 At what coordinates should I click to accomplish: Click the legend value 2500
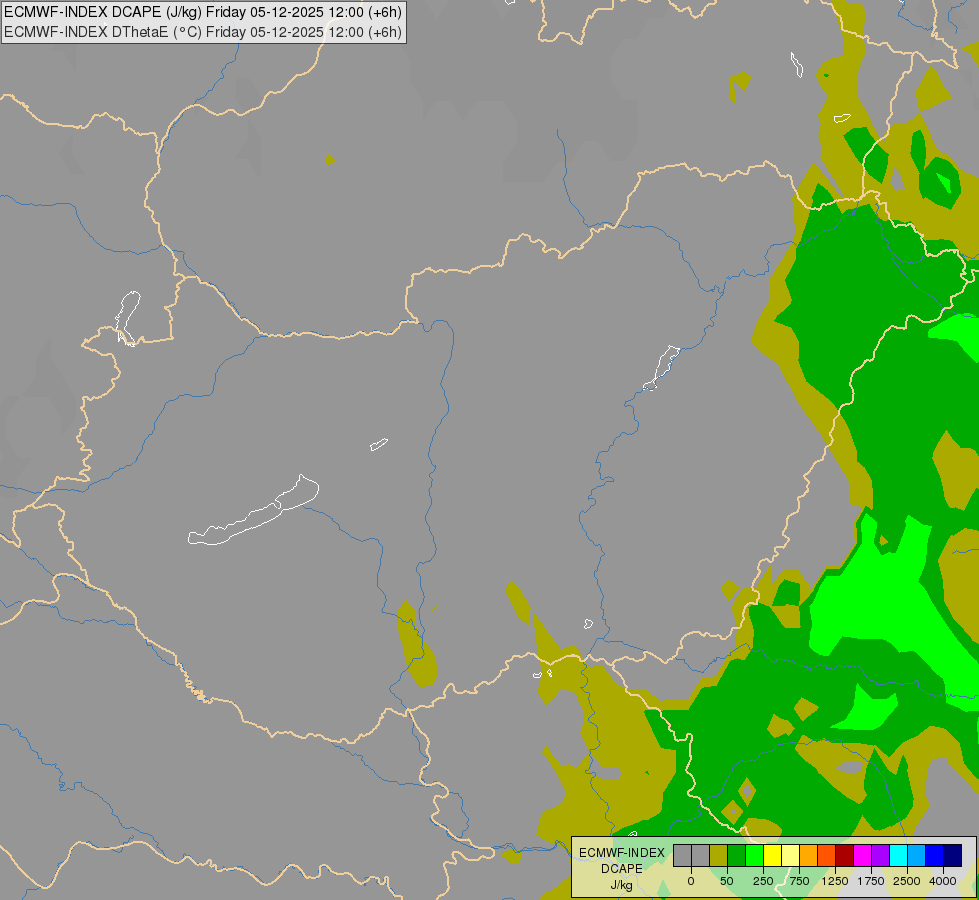click(907, 881)
